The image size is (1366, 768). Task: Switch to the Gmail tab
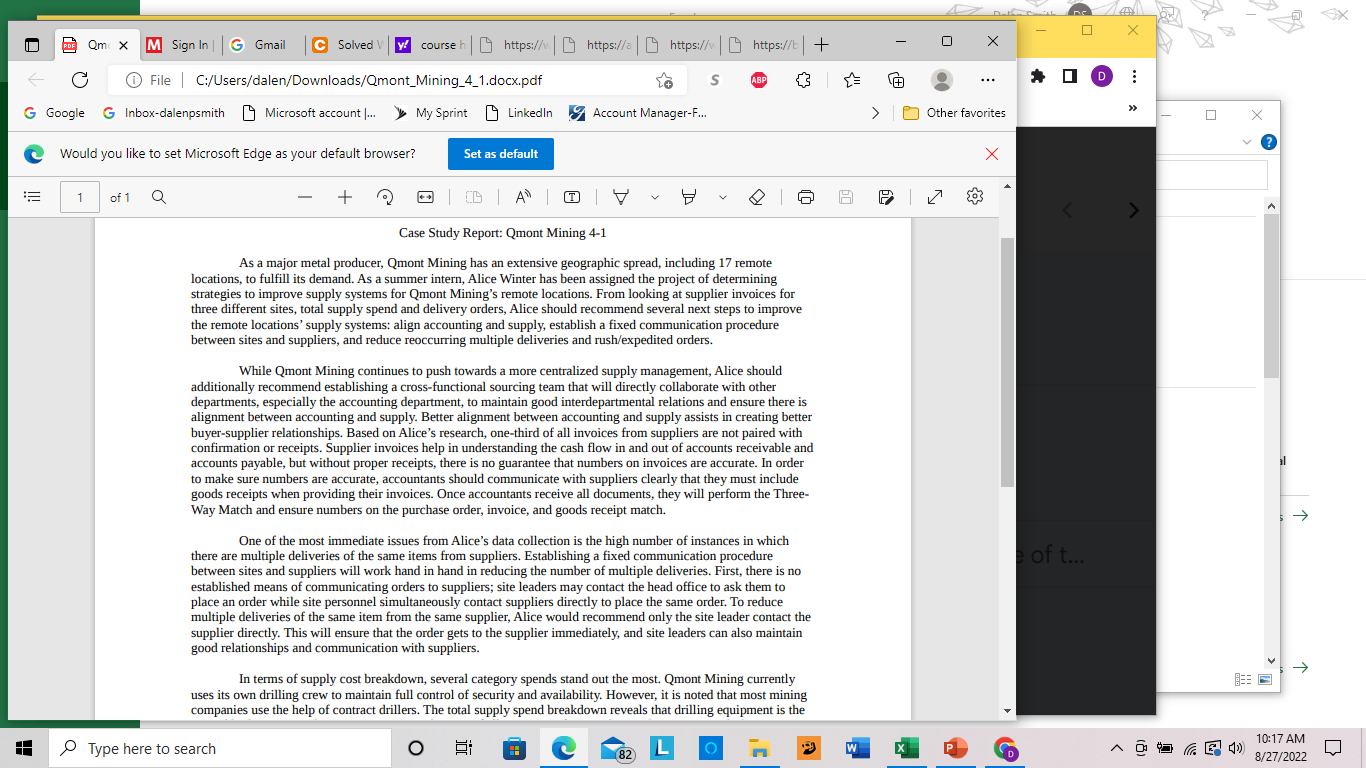tap(261, 45)
